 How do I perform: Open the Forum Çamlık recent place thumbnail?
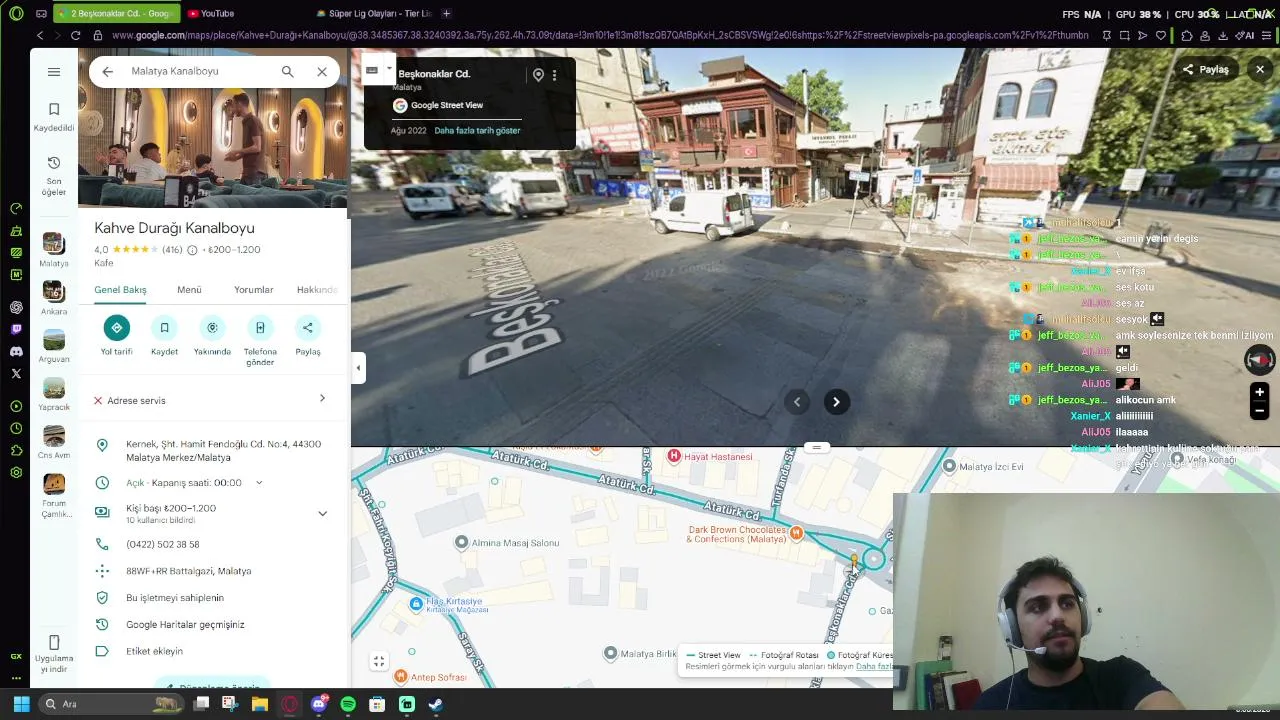pyautogui.click(x=54, y=483)
